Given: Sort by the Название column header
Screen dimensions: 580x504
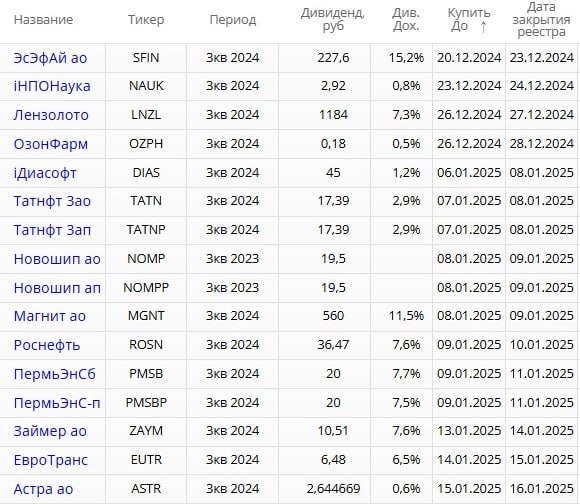Looking at the screenshot, I should (x=43, y=20).
